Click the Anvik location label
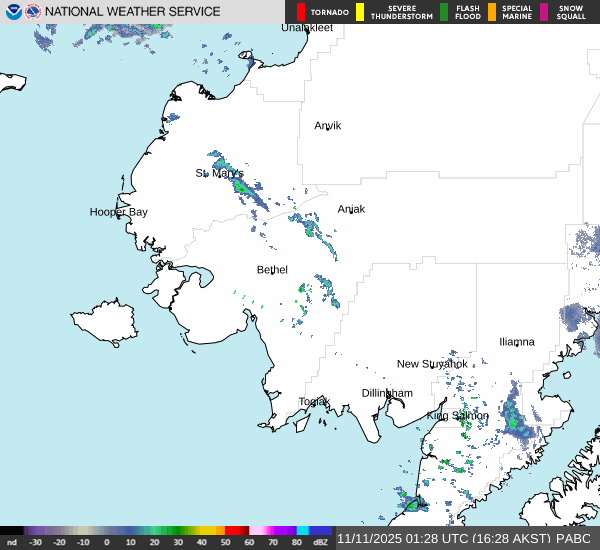 (x=327, y=126)
